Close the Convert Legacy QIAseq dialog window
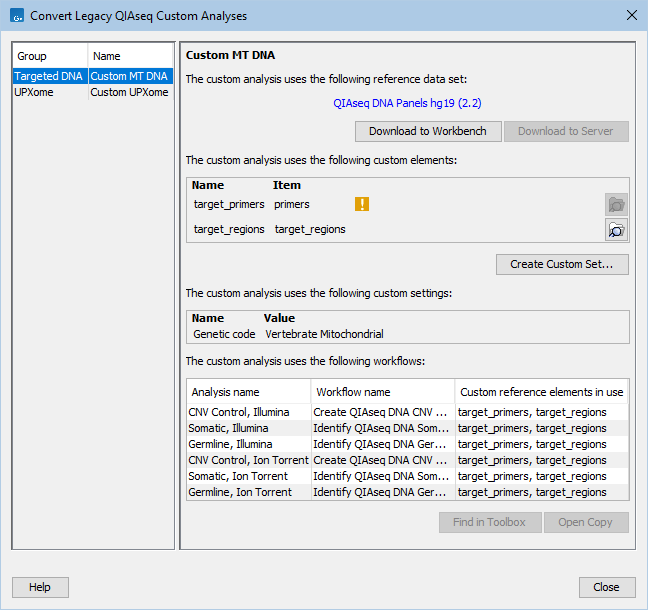Viewport: 648px width, 610px height. tap(631, 15)
